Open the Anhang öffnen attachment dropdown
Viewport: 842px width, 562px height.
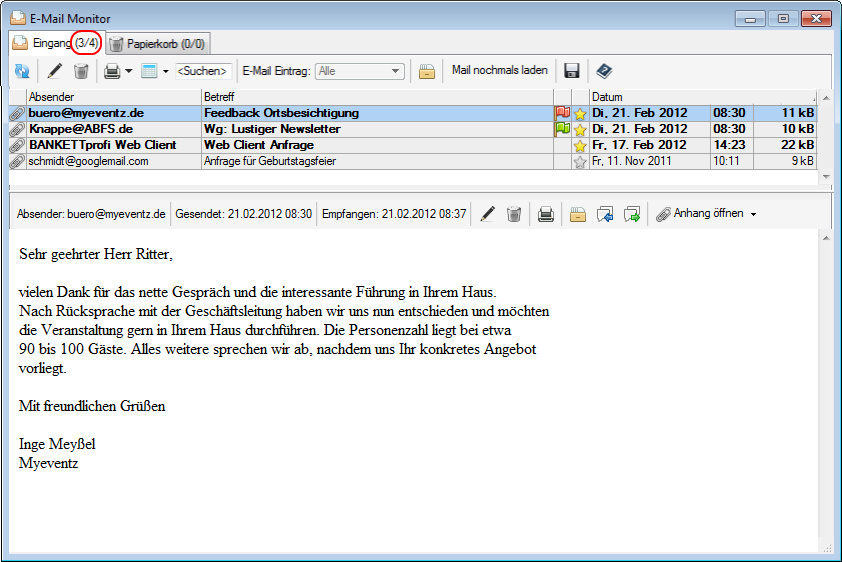point(706,214)
